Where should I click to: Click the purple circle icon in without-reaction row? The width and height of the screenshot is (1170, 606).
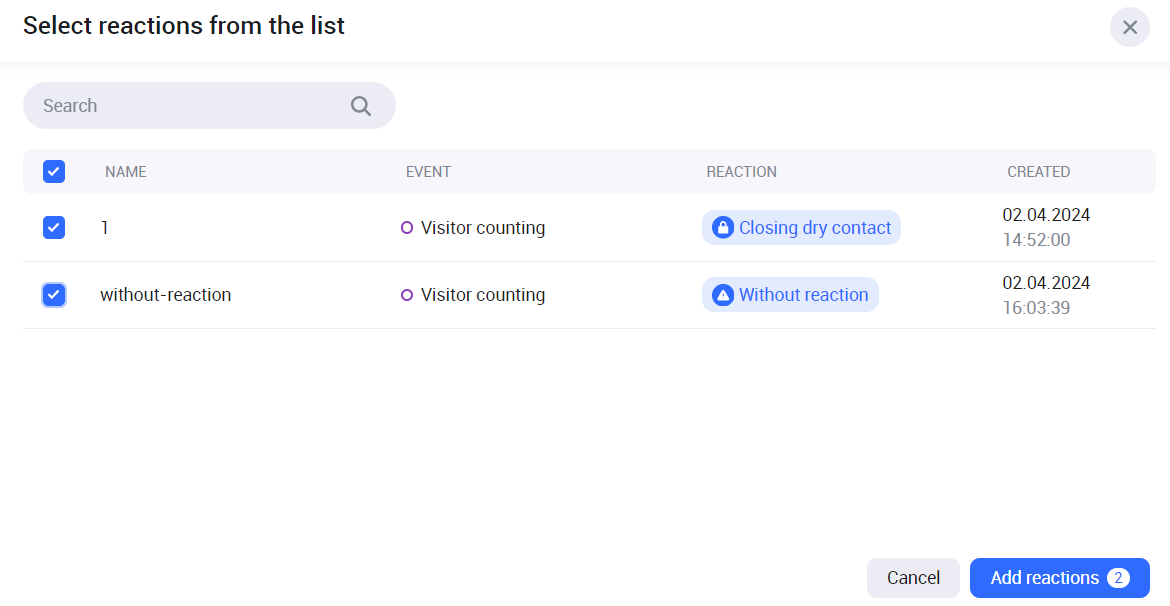click(x=407, y=295)
